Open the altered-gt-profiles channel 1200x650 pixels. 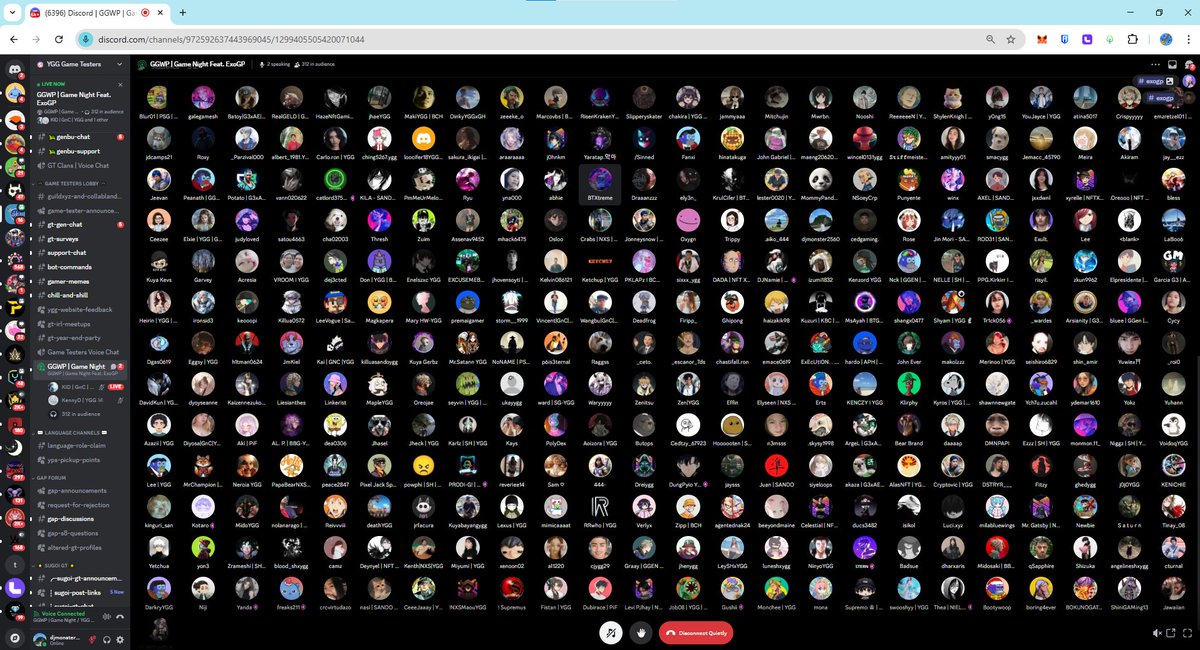pos(82,548)
